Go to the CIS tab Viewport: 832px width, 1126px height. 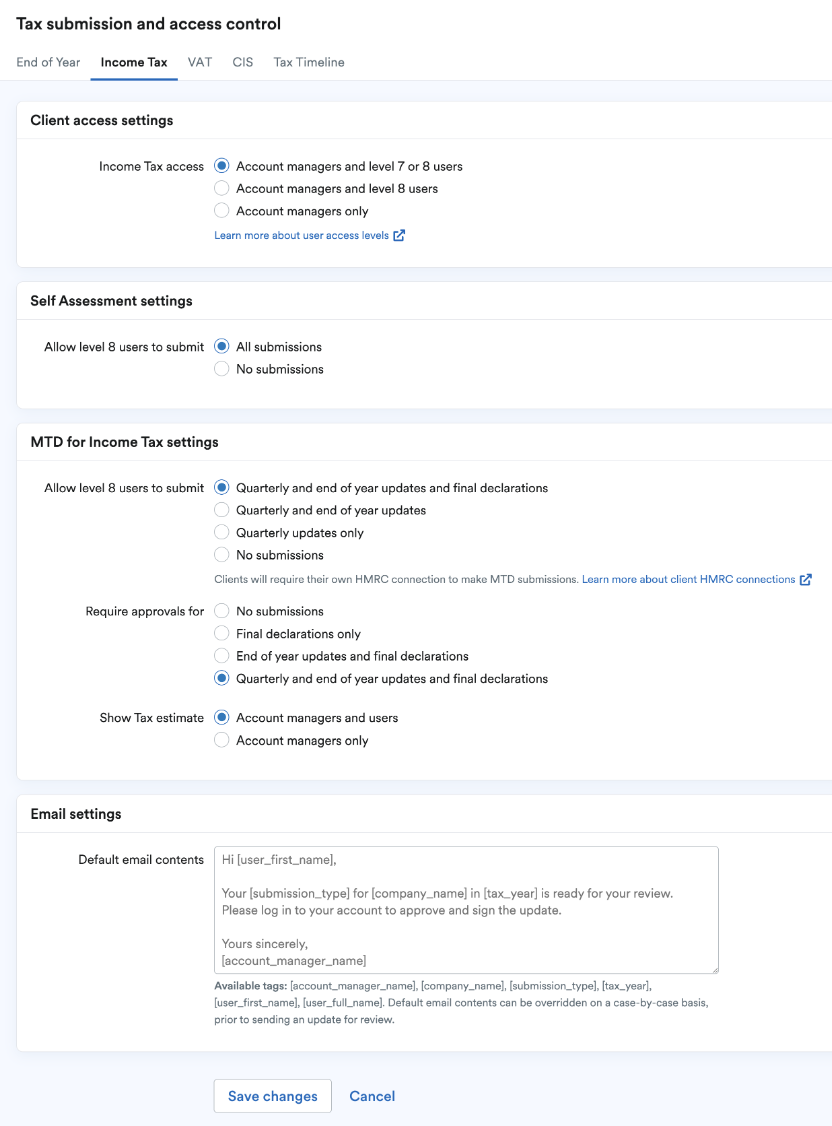pyautogui.click(x=243, y=62)
